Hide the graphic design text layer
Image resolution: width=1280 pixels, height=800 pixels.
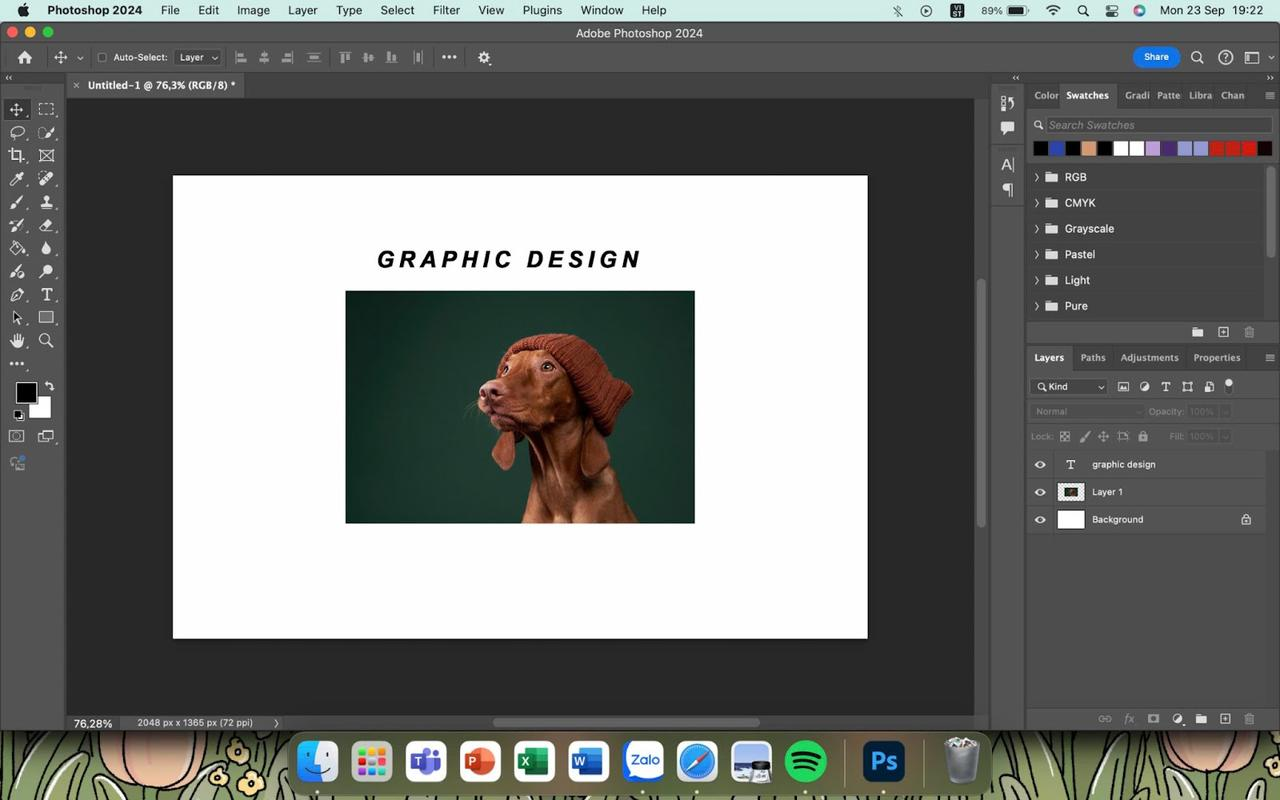point(1040,464)
